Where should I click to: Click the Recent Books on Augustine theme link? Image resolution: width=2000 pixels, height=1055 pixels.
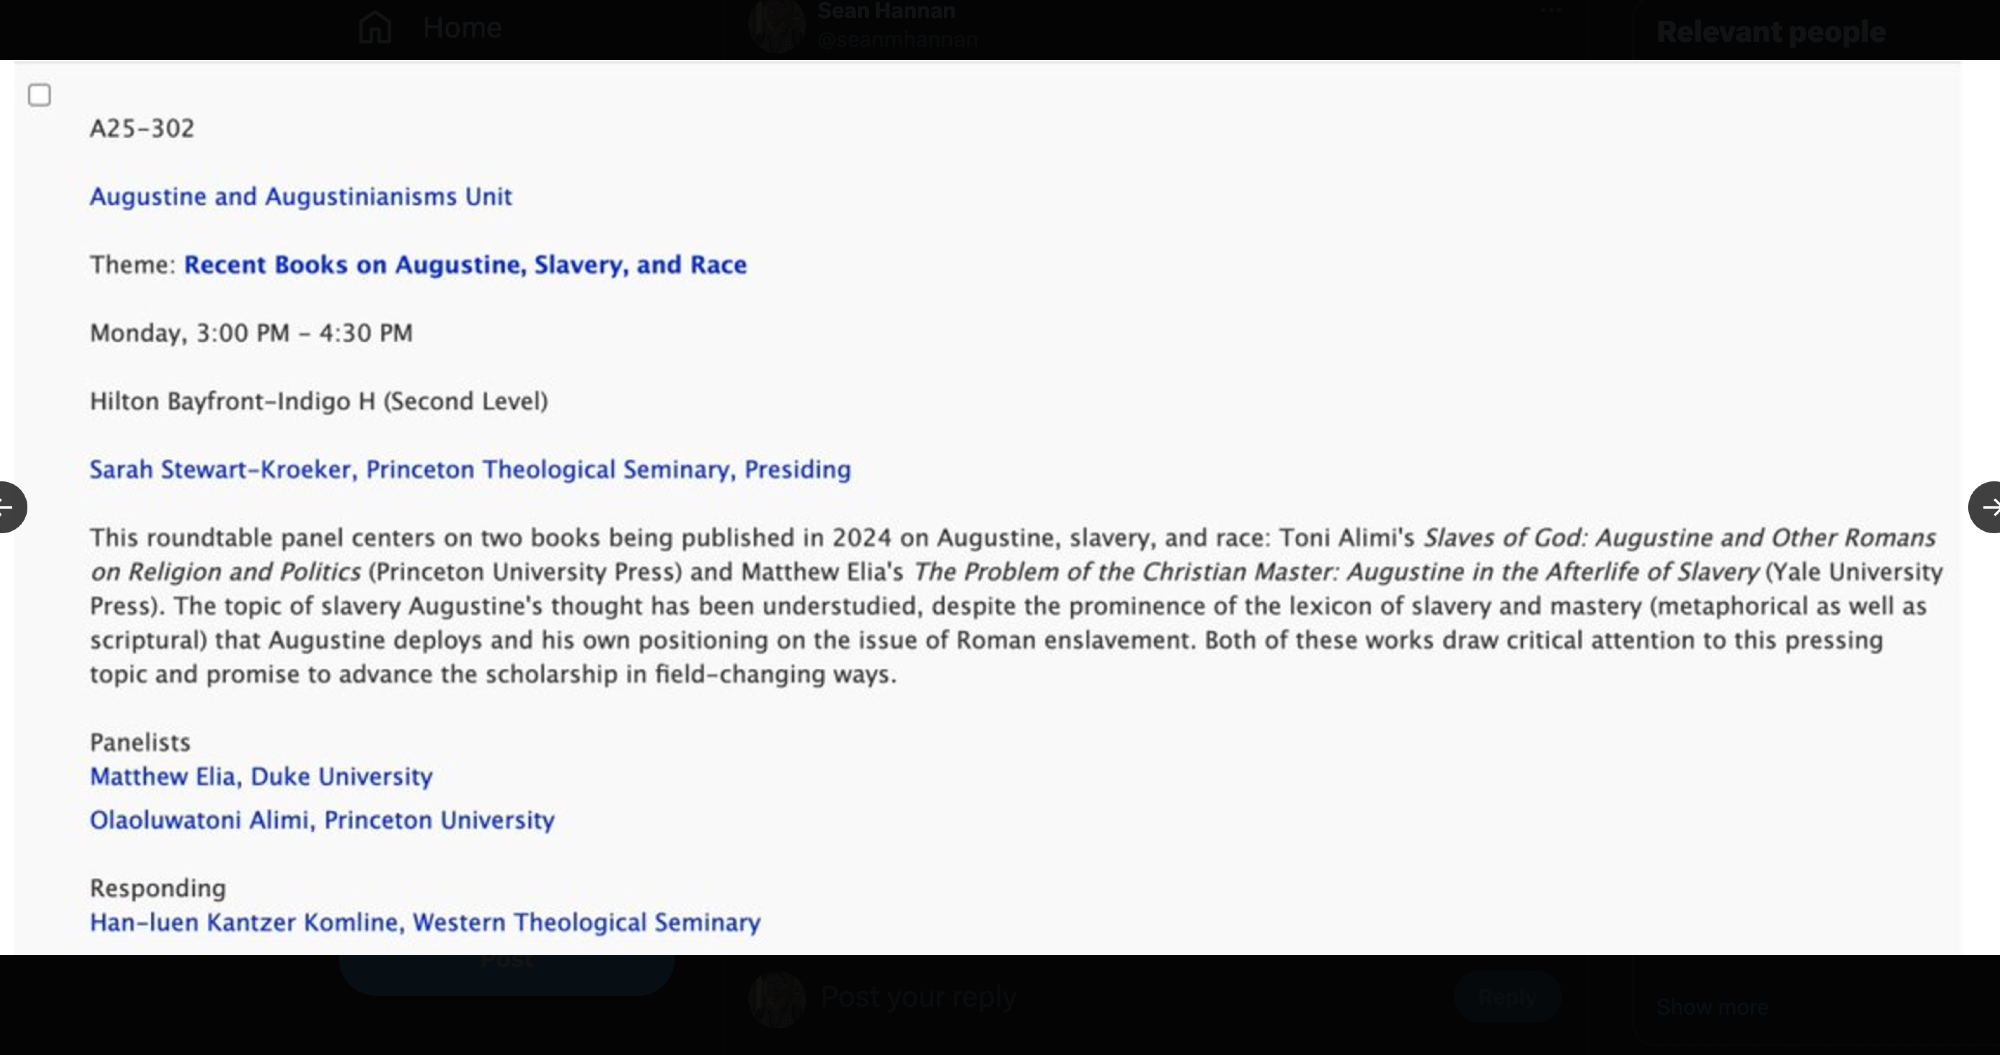point(465,265)
